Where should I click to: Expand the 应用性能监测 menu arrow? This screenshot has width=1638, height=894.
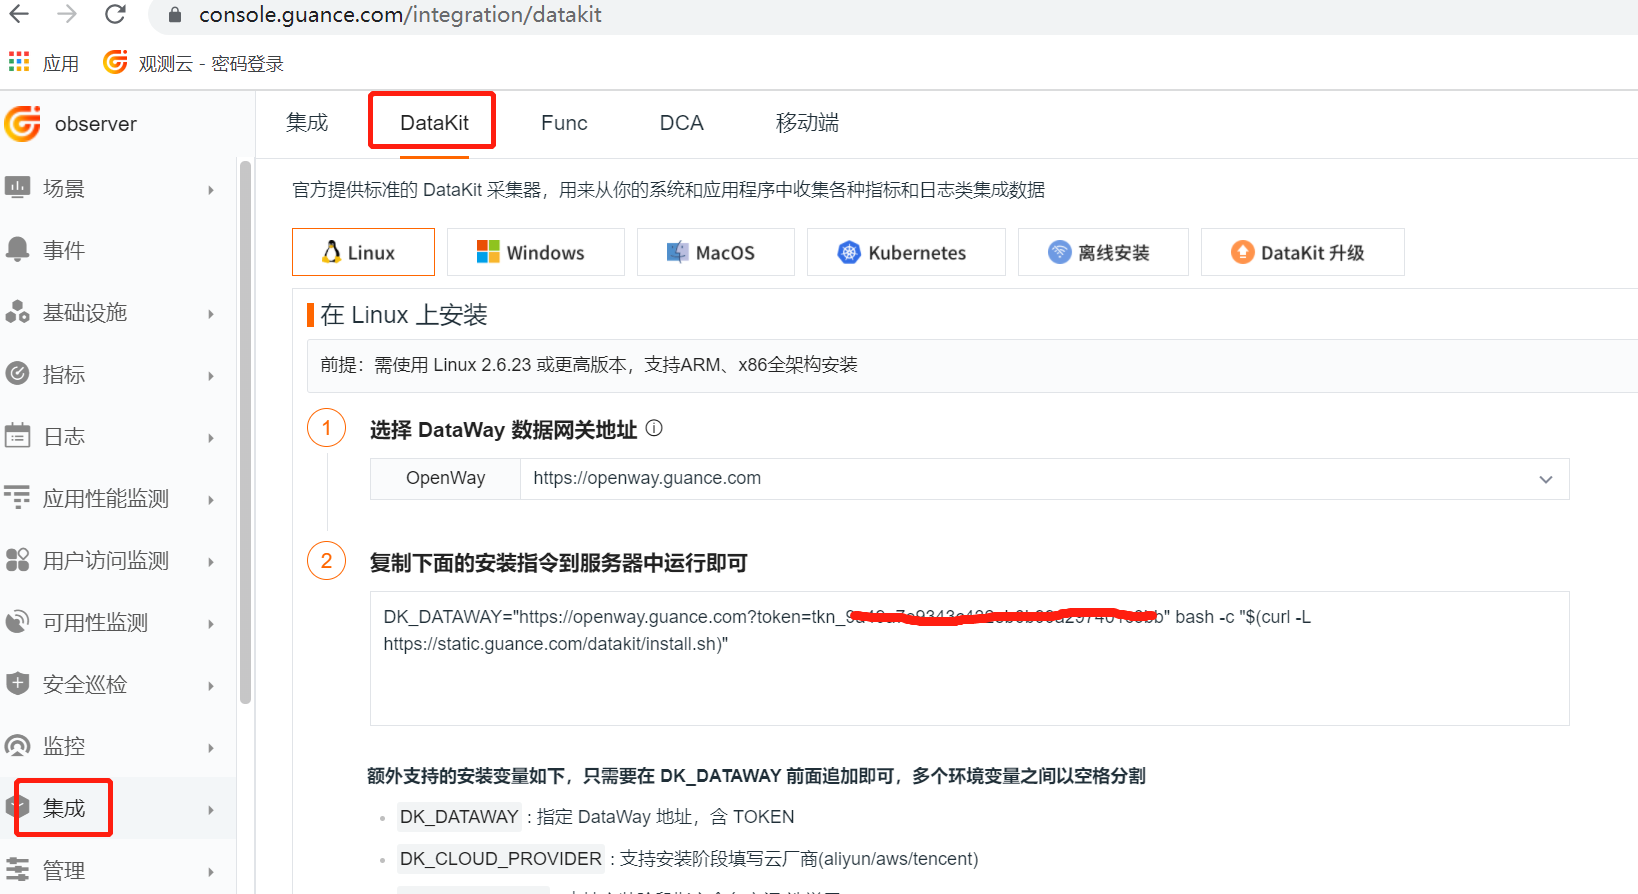coord(211,500)
